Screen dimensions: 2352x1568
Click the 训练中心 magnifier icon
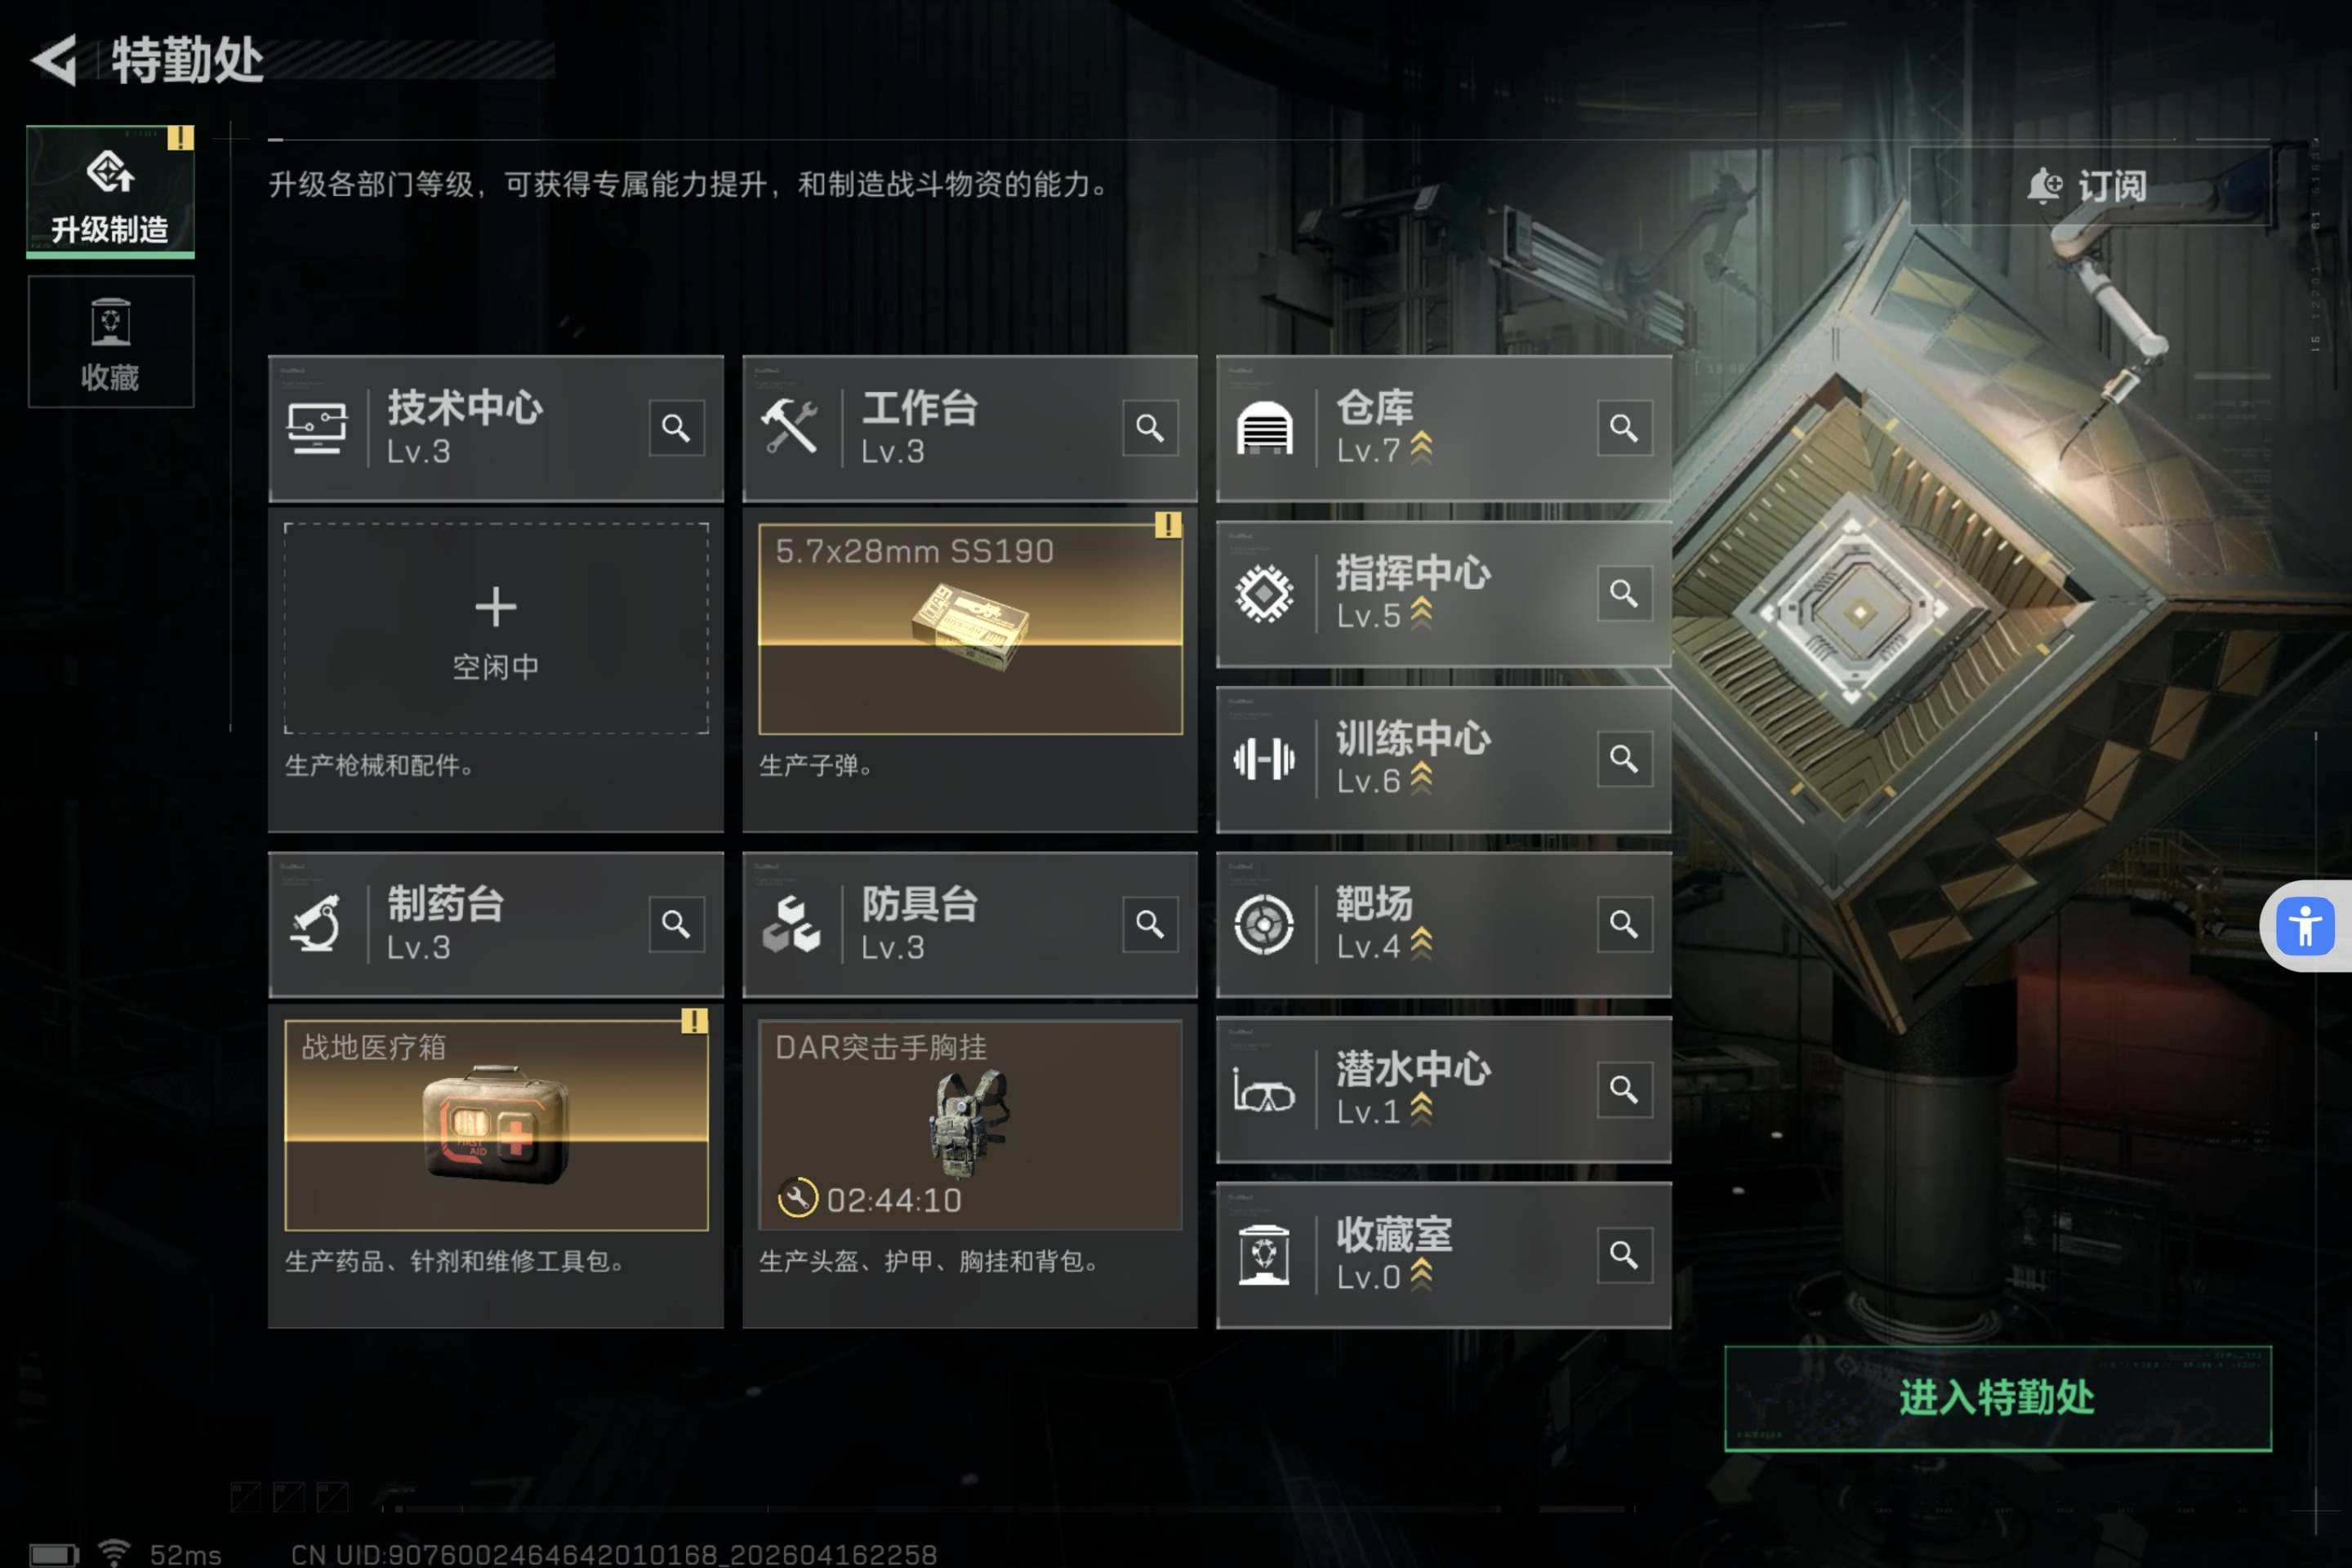1624,759
